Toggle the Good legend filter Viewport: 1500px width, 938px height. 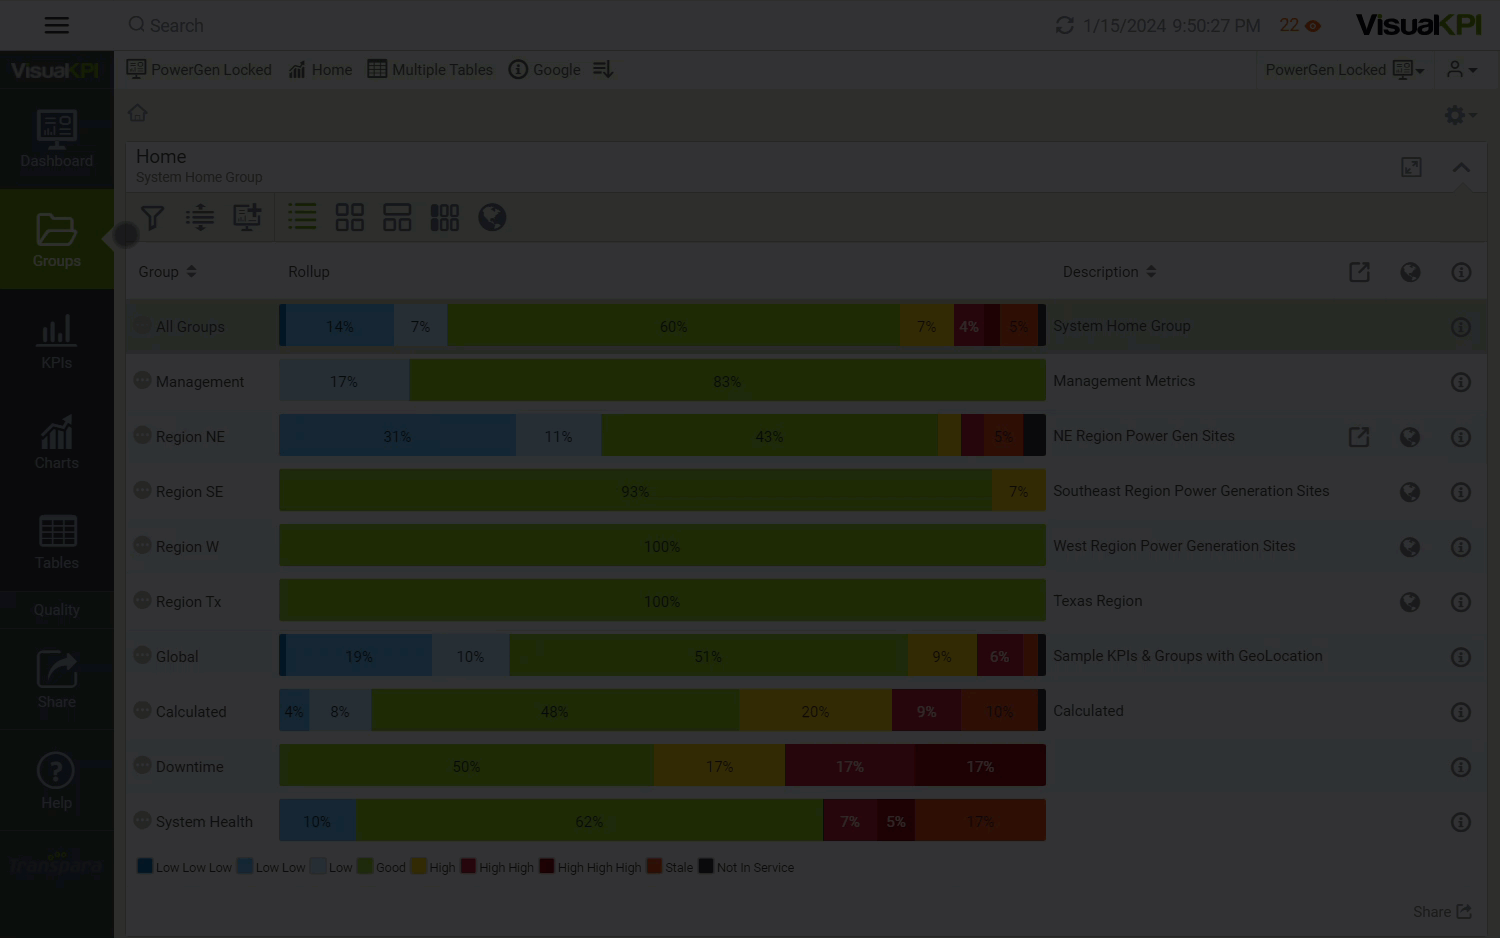tap(382, 867)
